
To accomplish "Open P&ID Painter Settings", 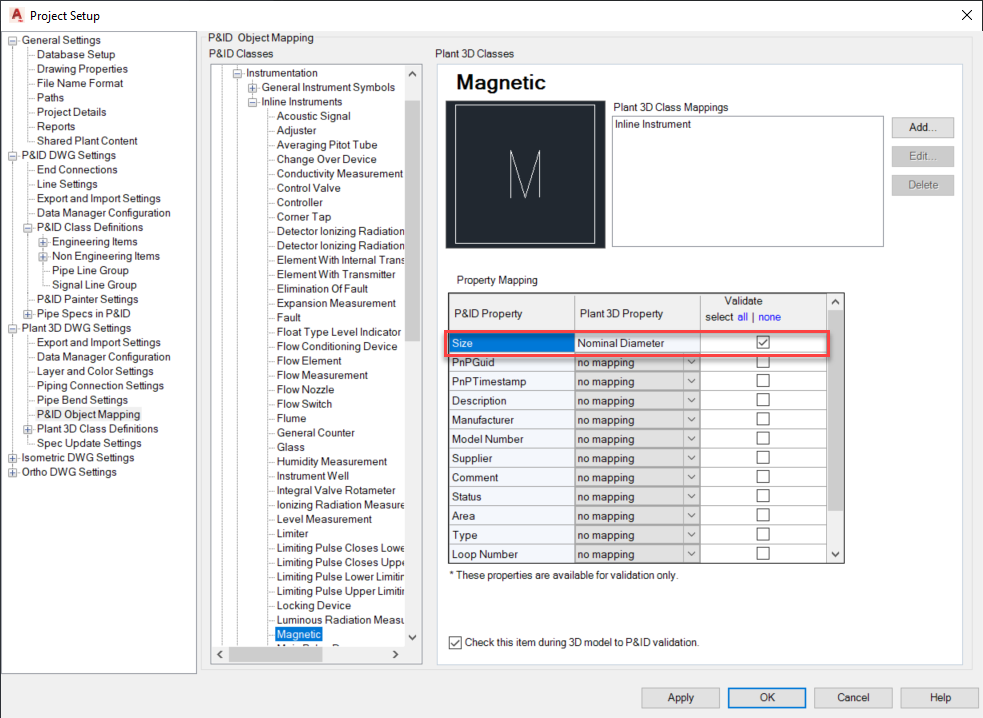I will coord(87,300).
